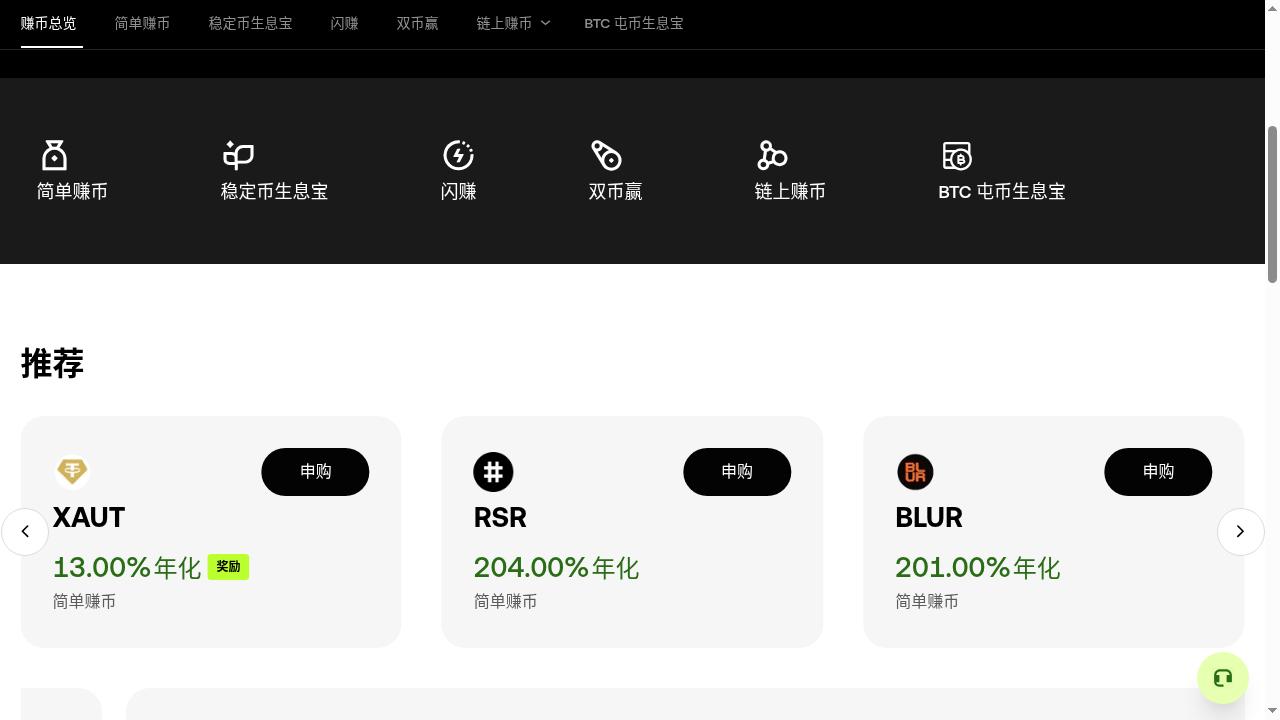This screenshot has width=1280, height=720.
Task: Subscribe to BLUR with 申购 button
Action: point(1158,472)
